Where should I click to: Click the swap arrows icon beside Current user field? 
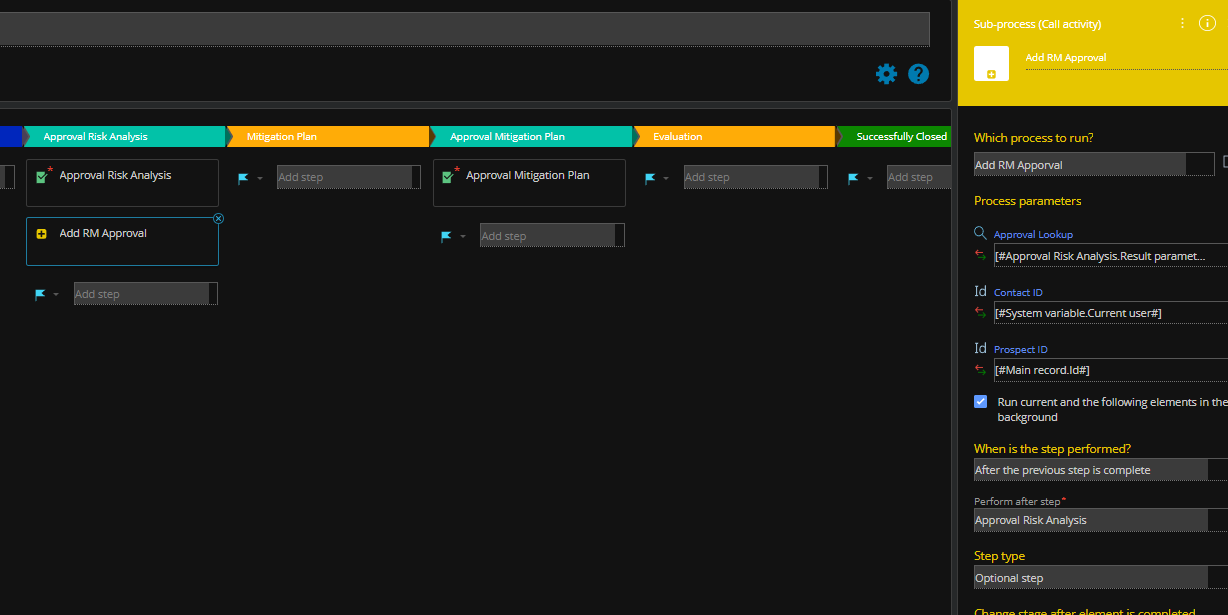coord(980,313)
